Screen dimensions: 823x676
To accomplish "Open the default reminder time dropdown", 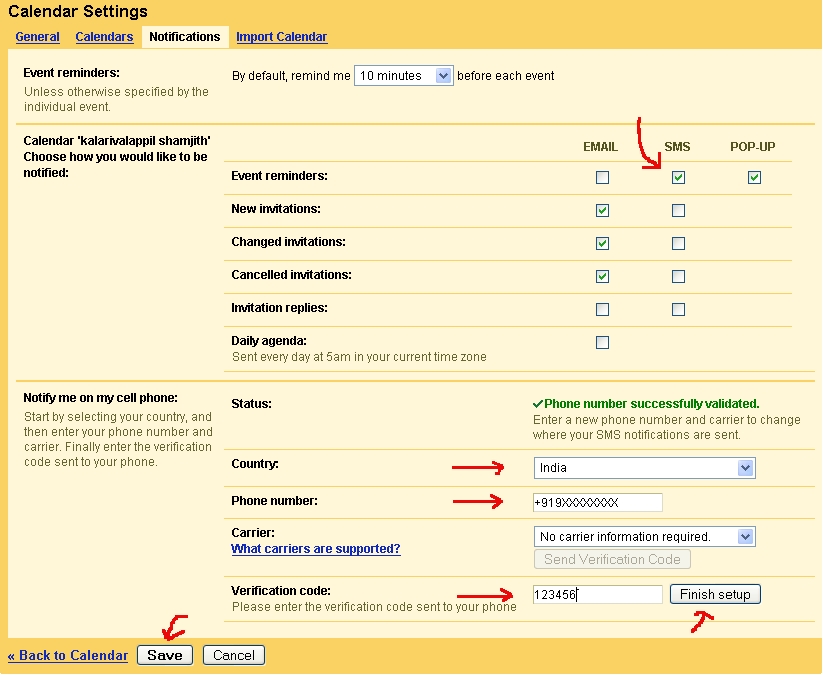I will (404, 76).
